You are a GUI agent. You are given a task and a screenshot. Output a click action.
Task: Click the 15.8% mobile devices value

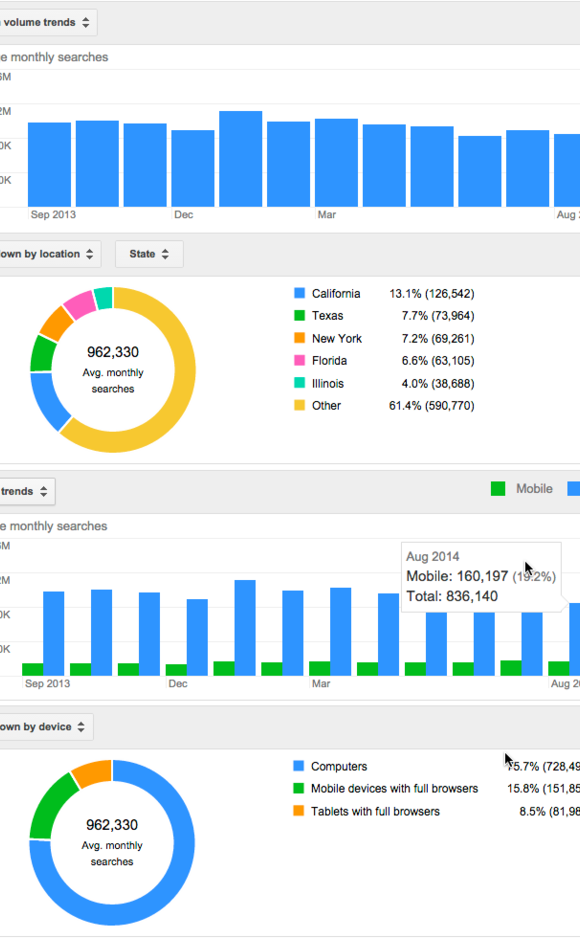[544, 788]
